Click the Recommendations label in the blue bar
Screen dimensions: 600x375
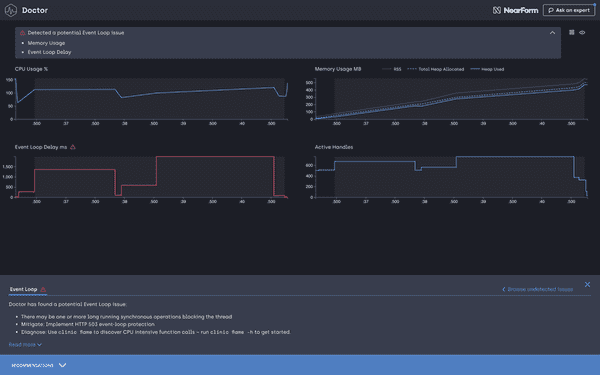[x=33, y=365]
